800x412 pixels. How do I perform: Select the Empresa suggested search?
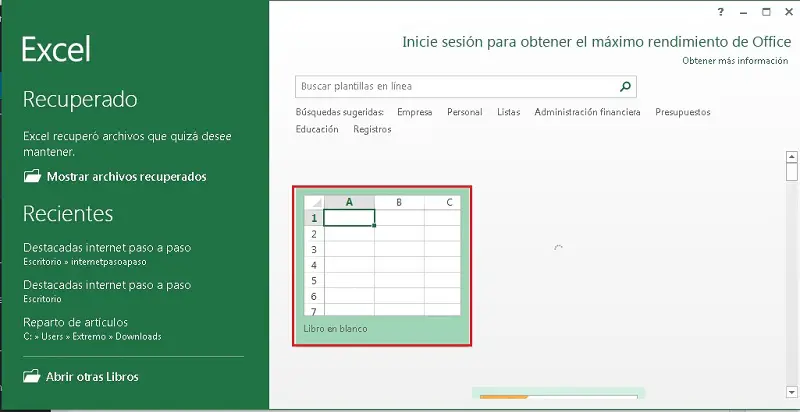[414, 112]
